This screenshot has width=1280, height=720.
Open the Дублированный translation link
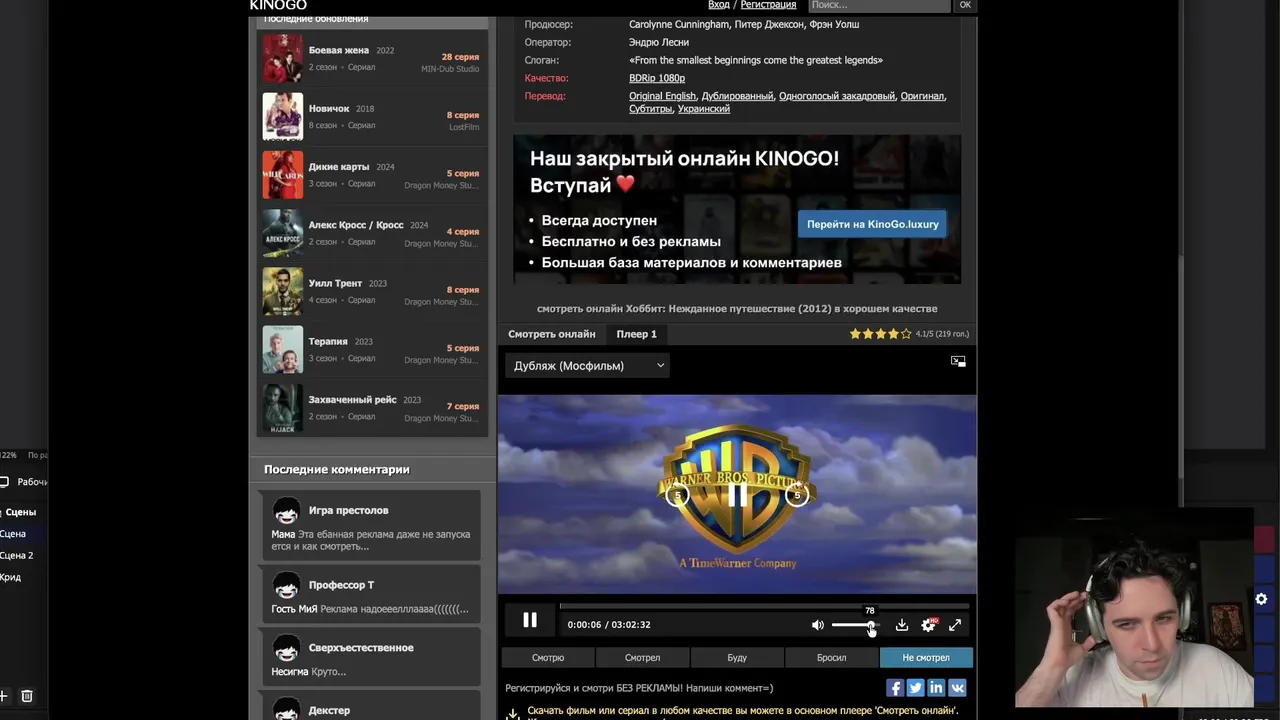click(x=737, y=96)
